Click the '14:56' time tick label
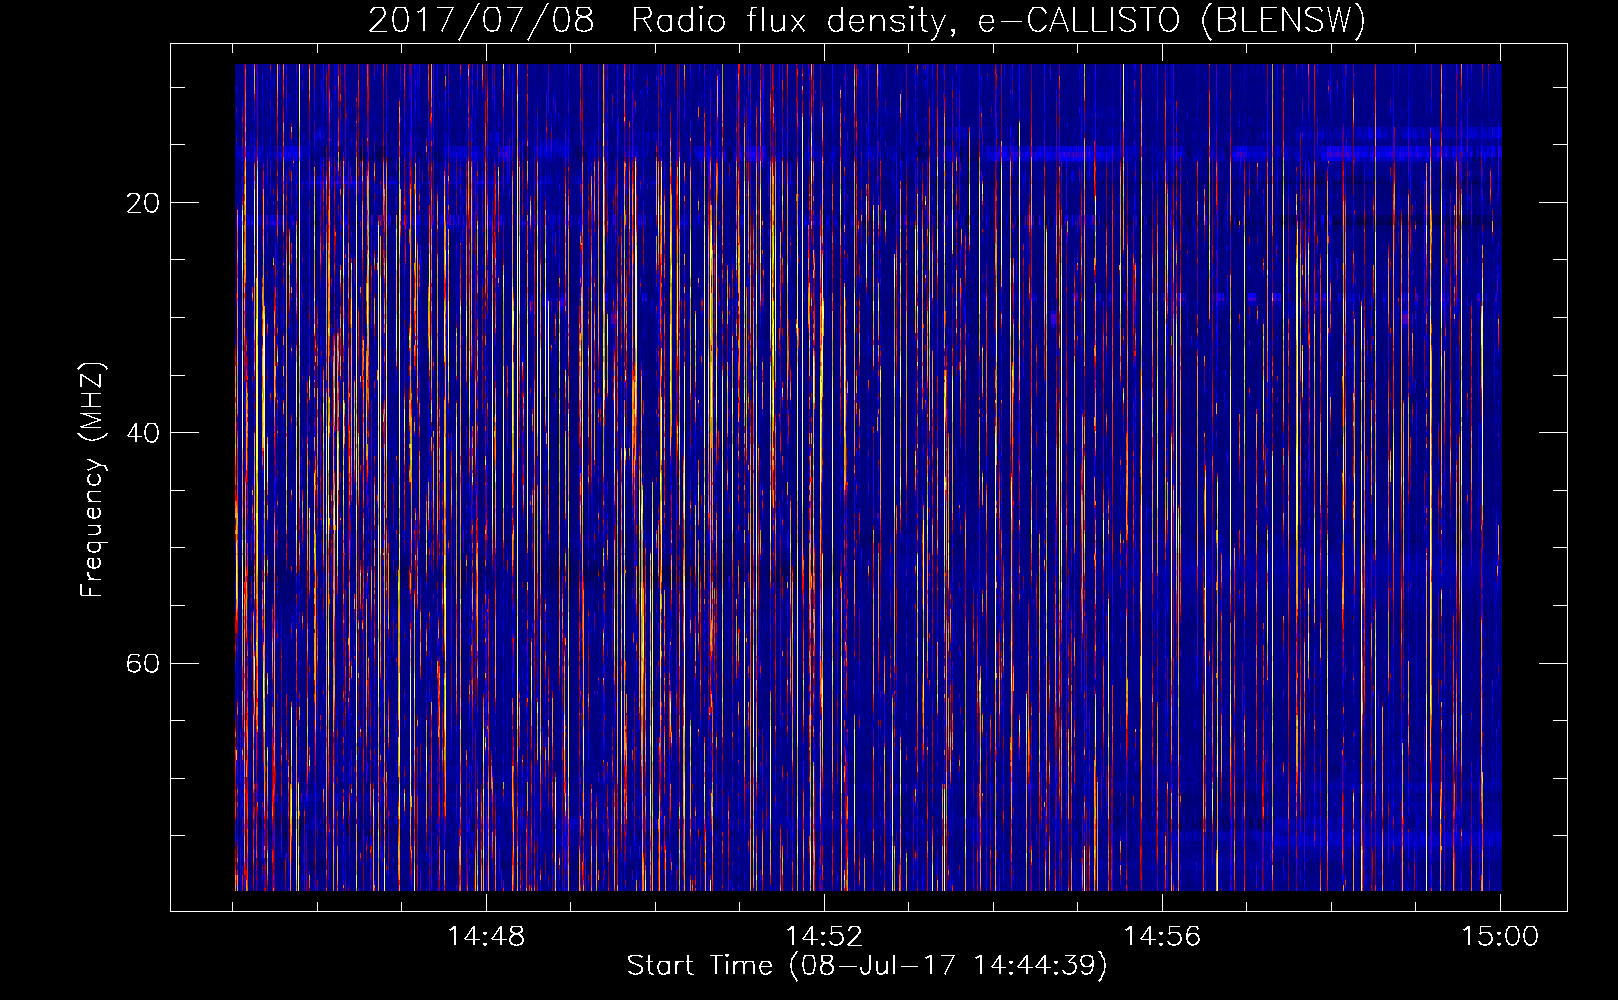 [1162, 937]
